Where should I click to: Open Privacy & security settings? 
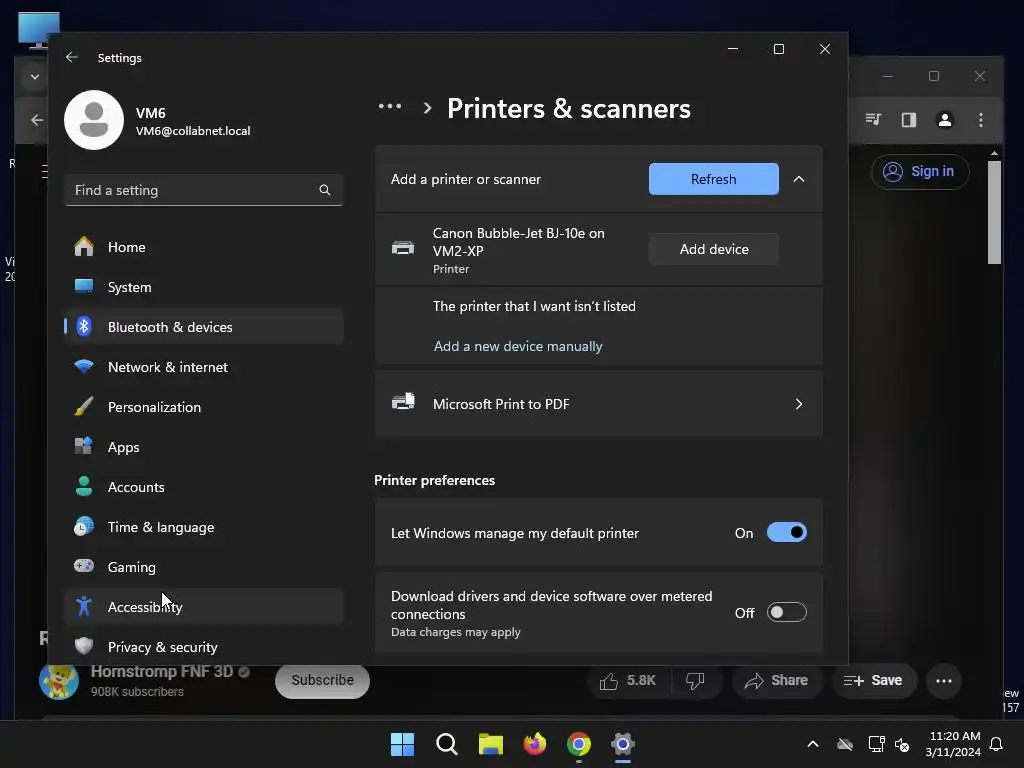click(x=204, y=647)
